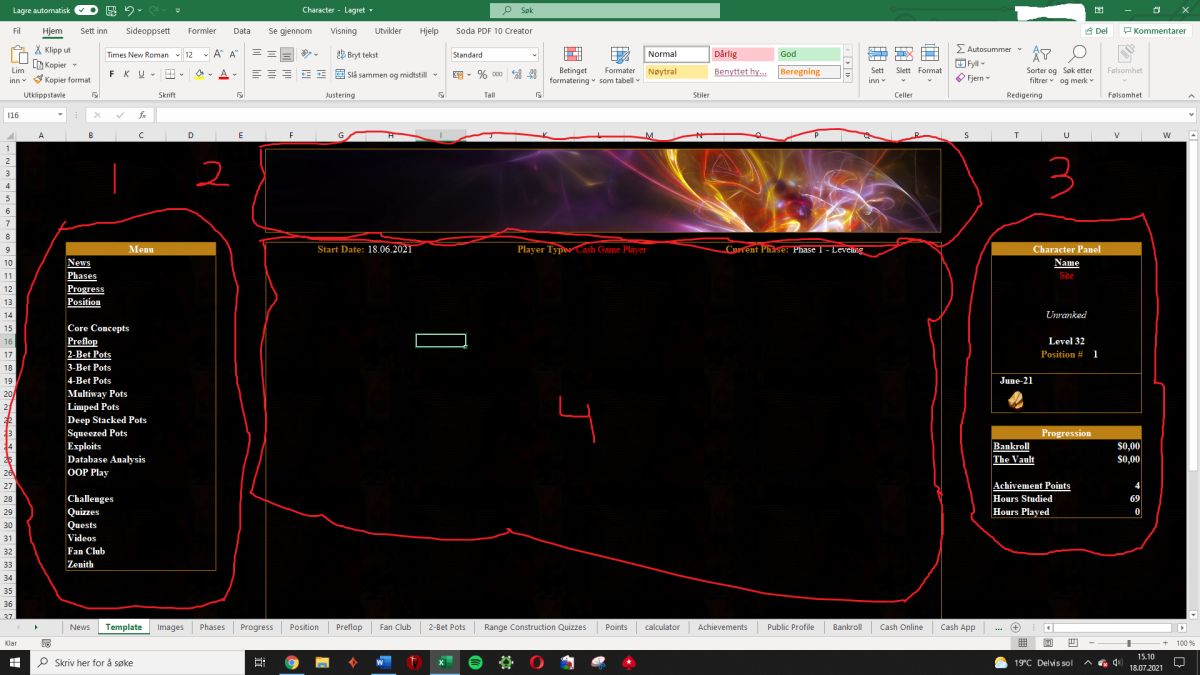Open the Fil menu

(17, 31)
